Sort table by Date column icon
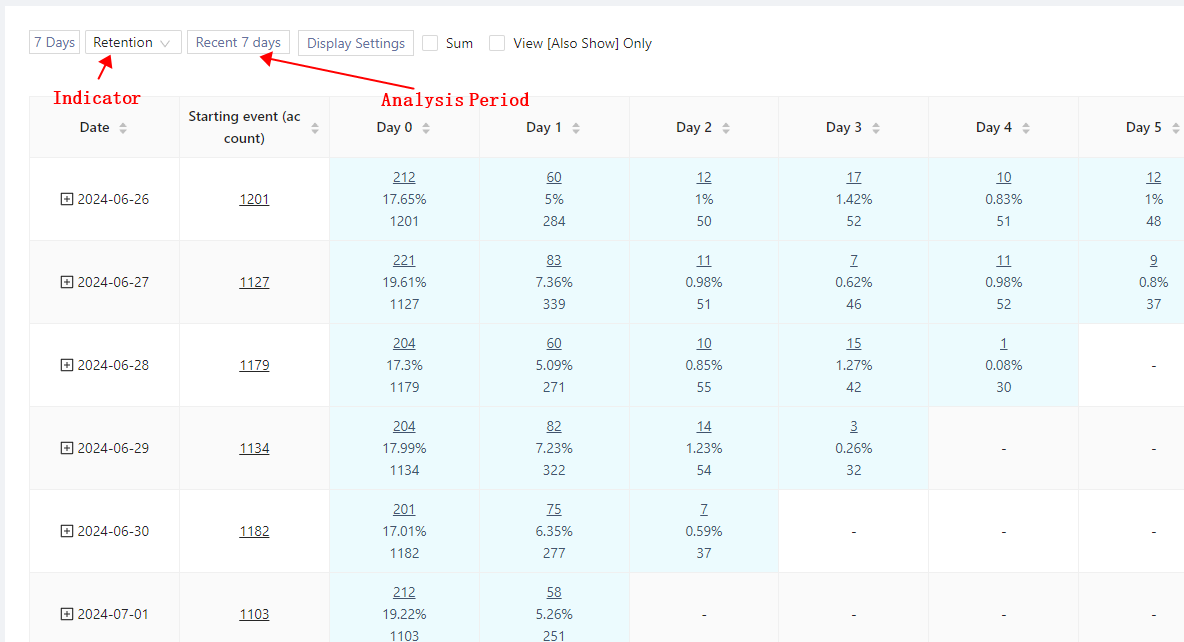Image resolution: width=1184 pixels, height=642 pixels. click(x=123, y=128)
